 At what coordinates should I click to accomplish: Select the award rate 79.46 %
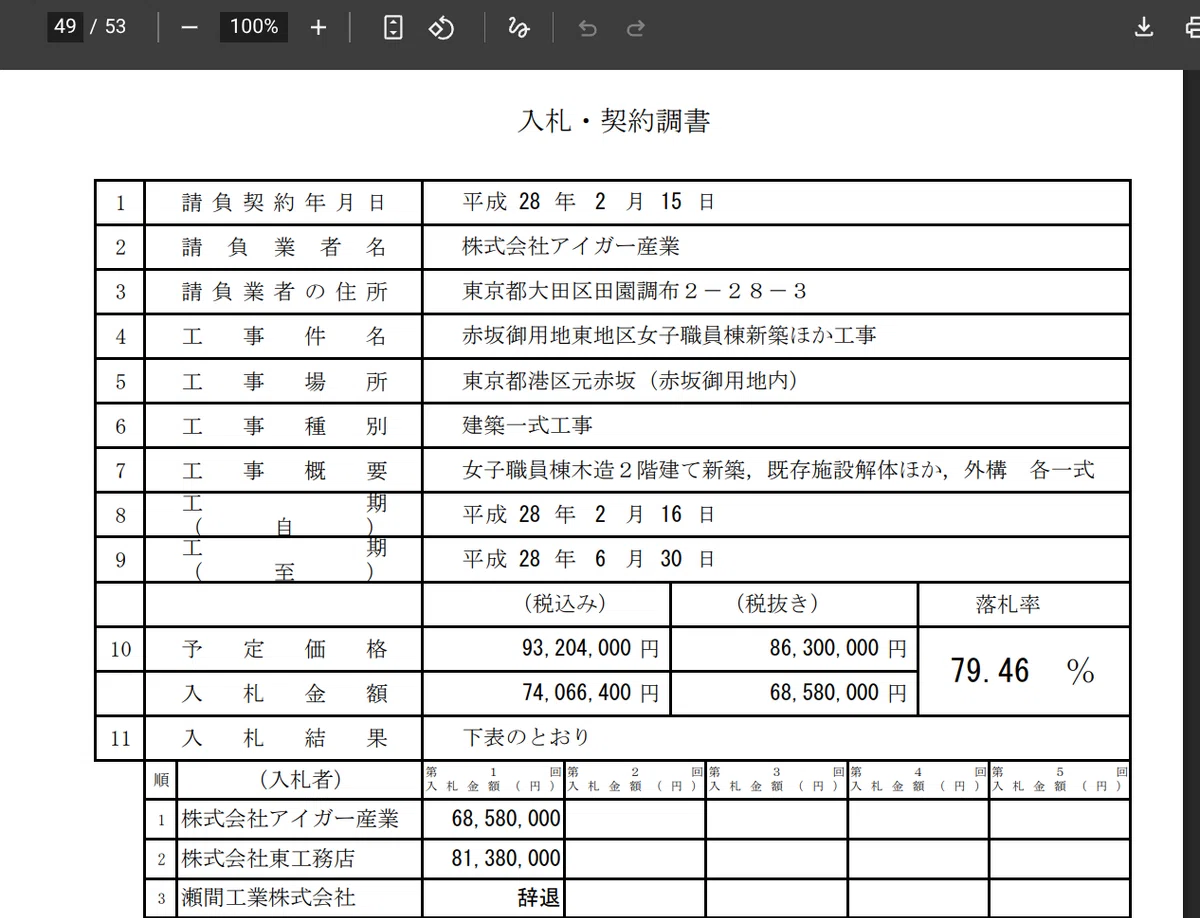pyautogui.click(x=1023, y=671)
